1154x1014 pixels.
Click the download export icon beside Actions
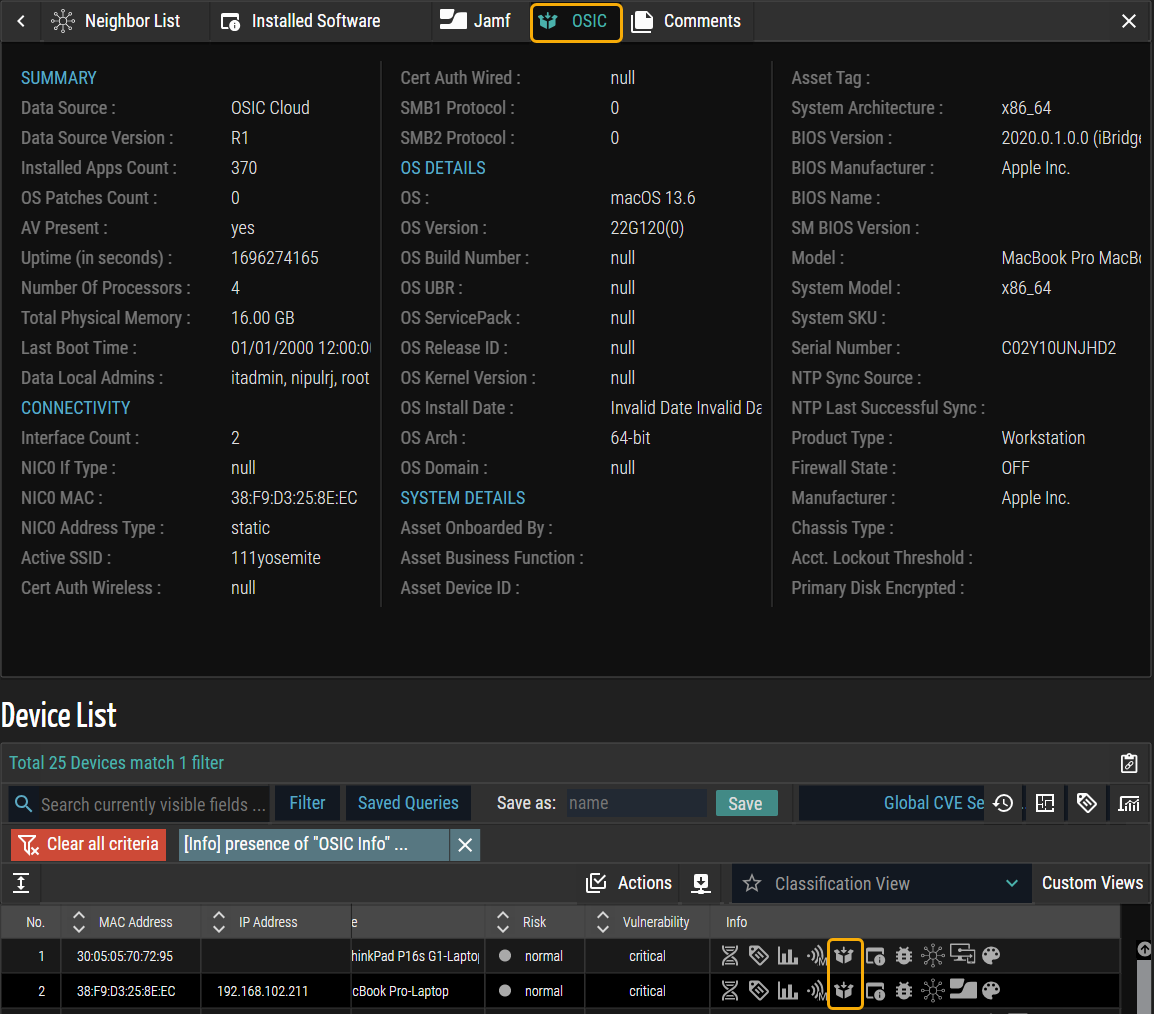click(x=701, y=883)
